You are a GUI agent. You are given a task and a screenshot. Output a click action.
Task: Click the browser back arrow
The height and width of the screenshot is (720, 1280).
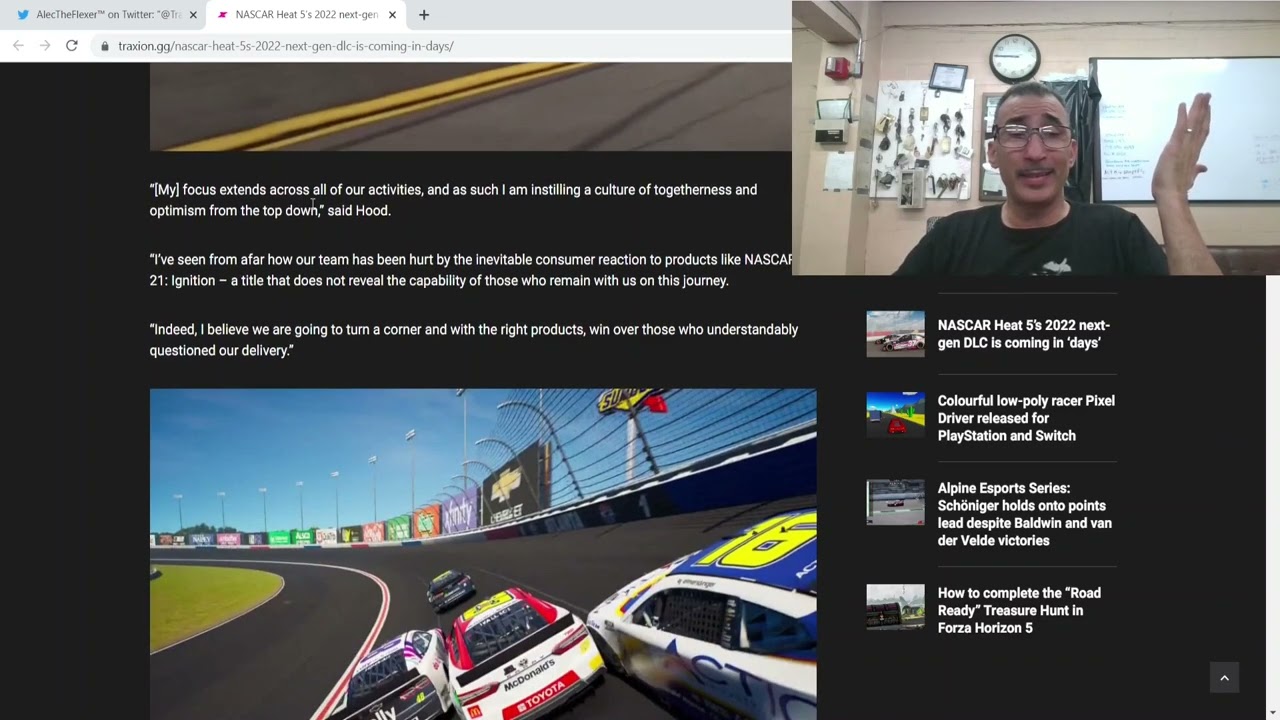pyautogui.click(x=18, y=46)
